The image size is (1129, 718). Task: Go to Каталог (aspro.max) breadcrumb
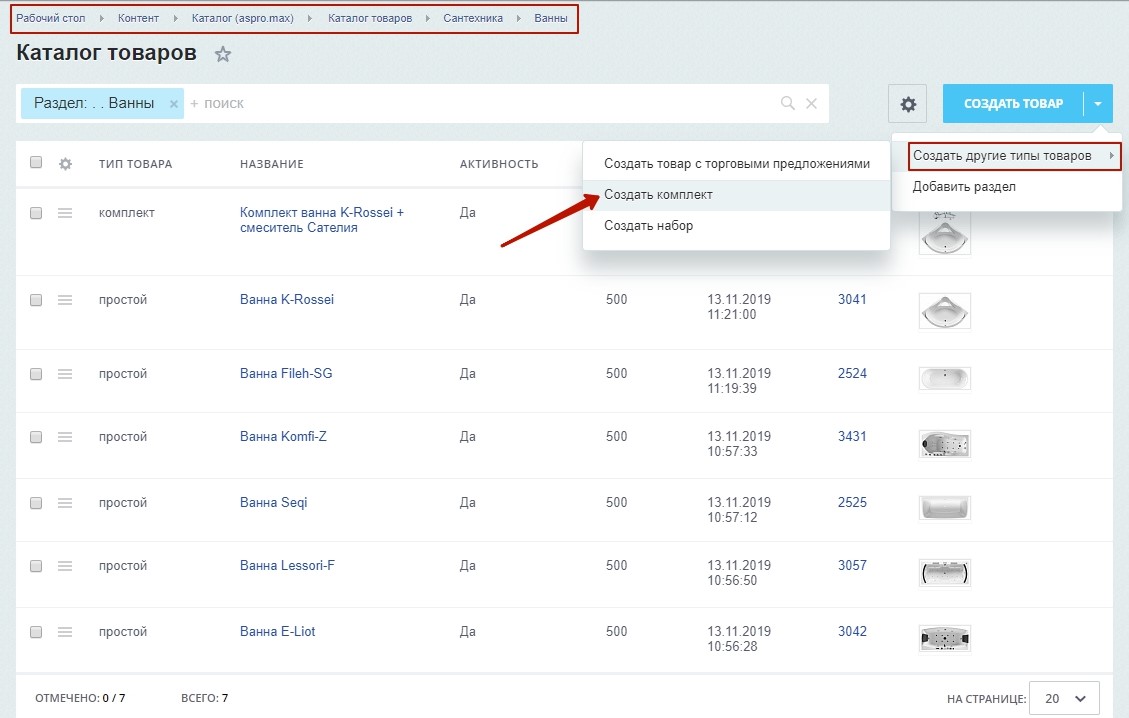243,18
